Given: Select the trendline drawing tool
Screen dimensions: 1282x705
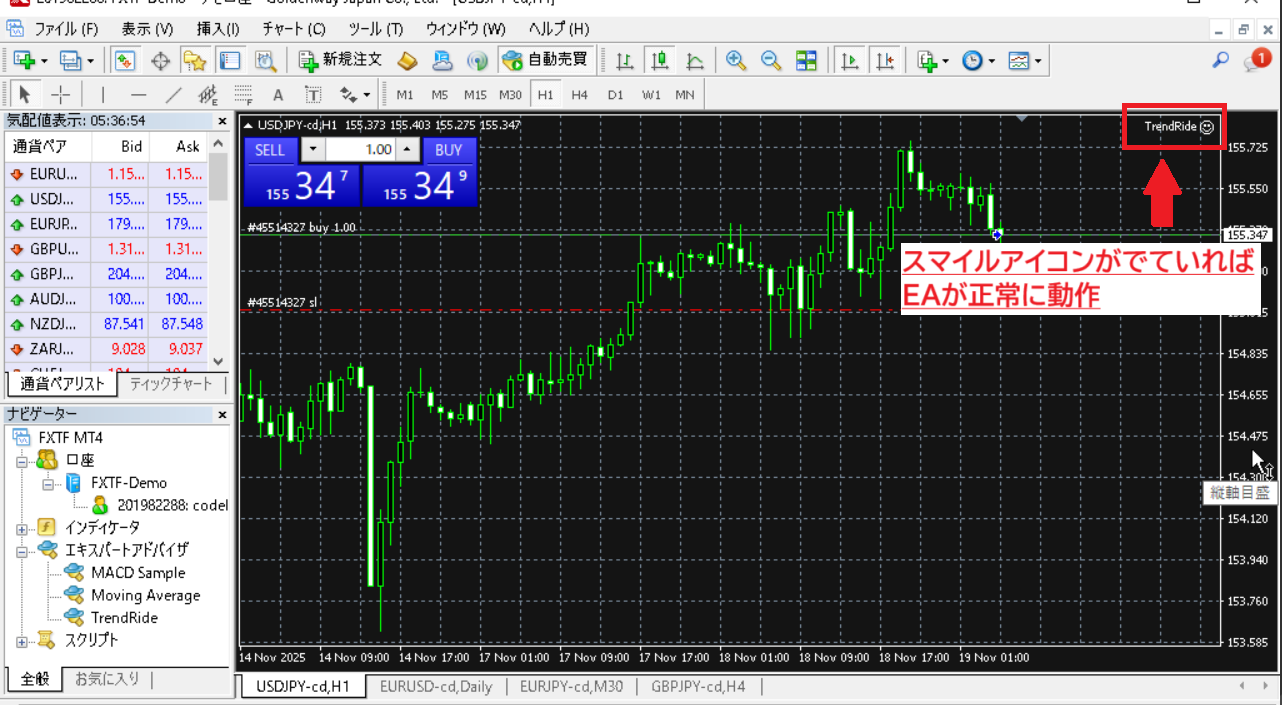Looking at the screenshot, I should click(173, 95).
